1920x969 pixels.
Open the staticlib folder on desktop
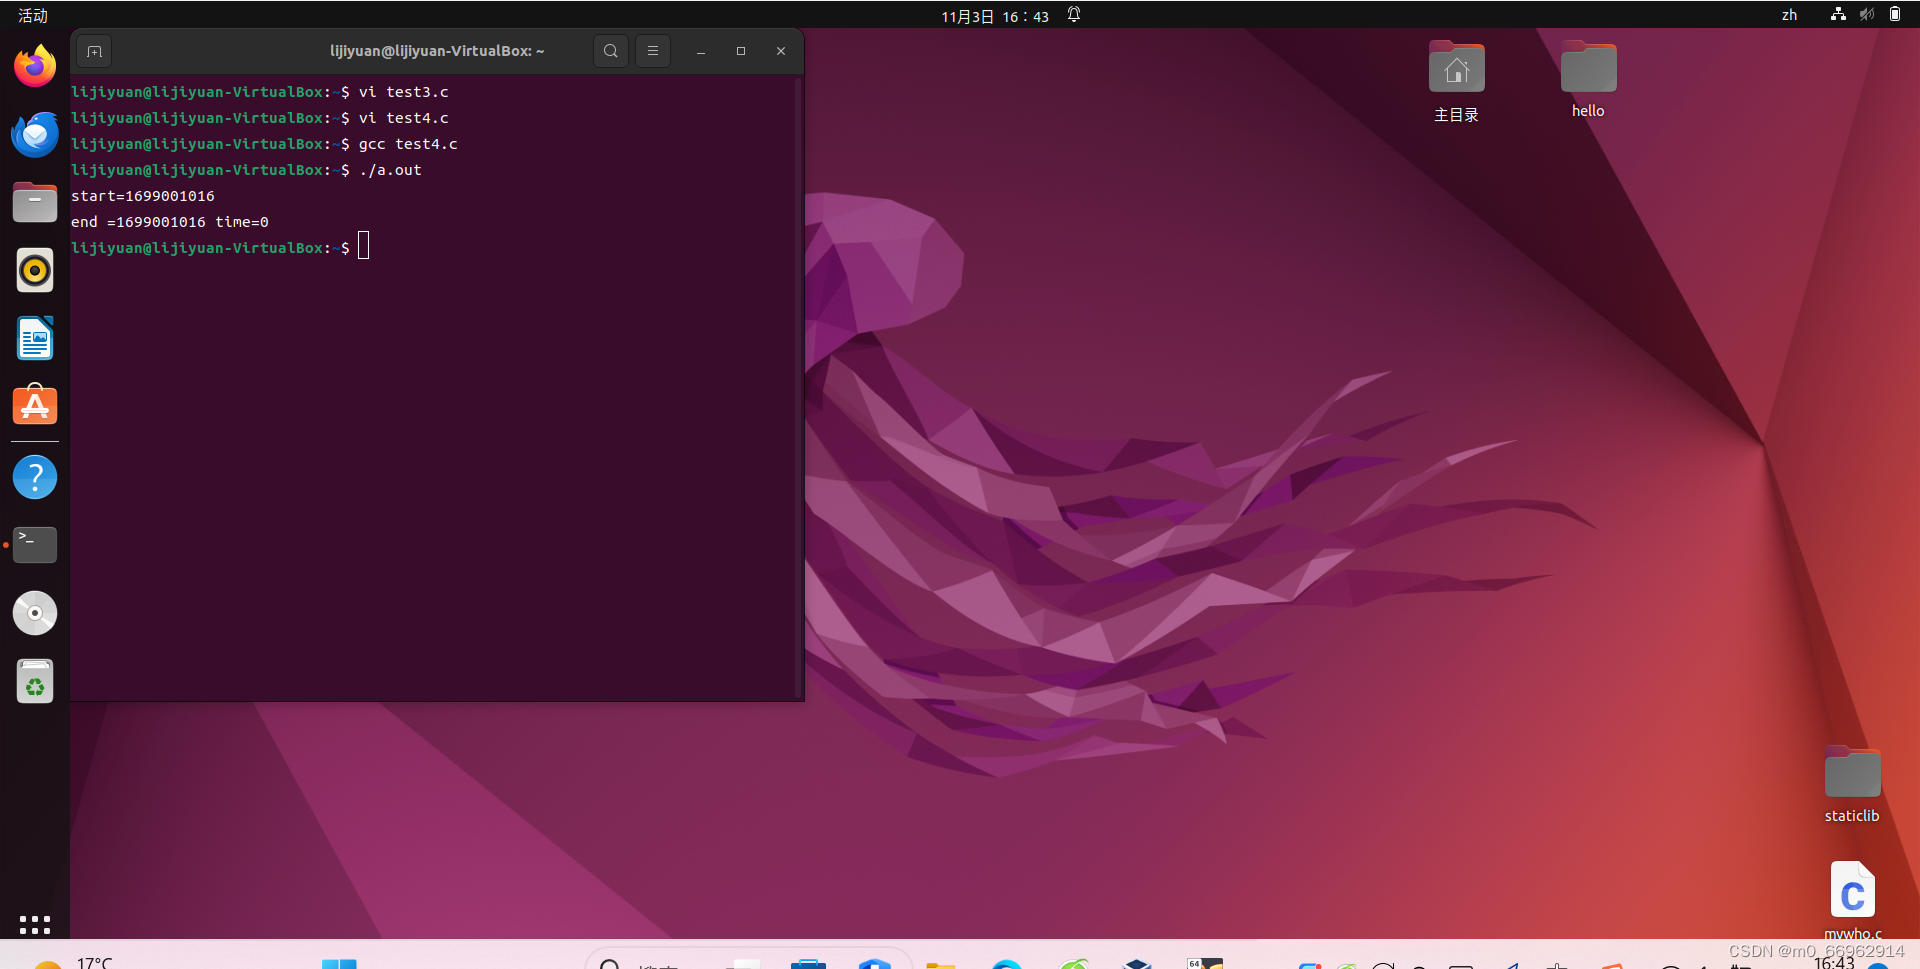point(1852,785)
